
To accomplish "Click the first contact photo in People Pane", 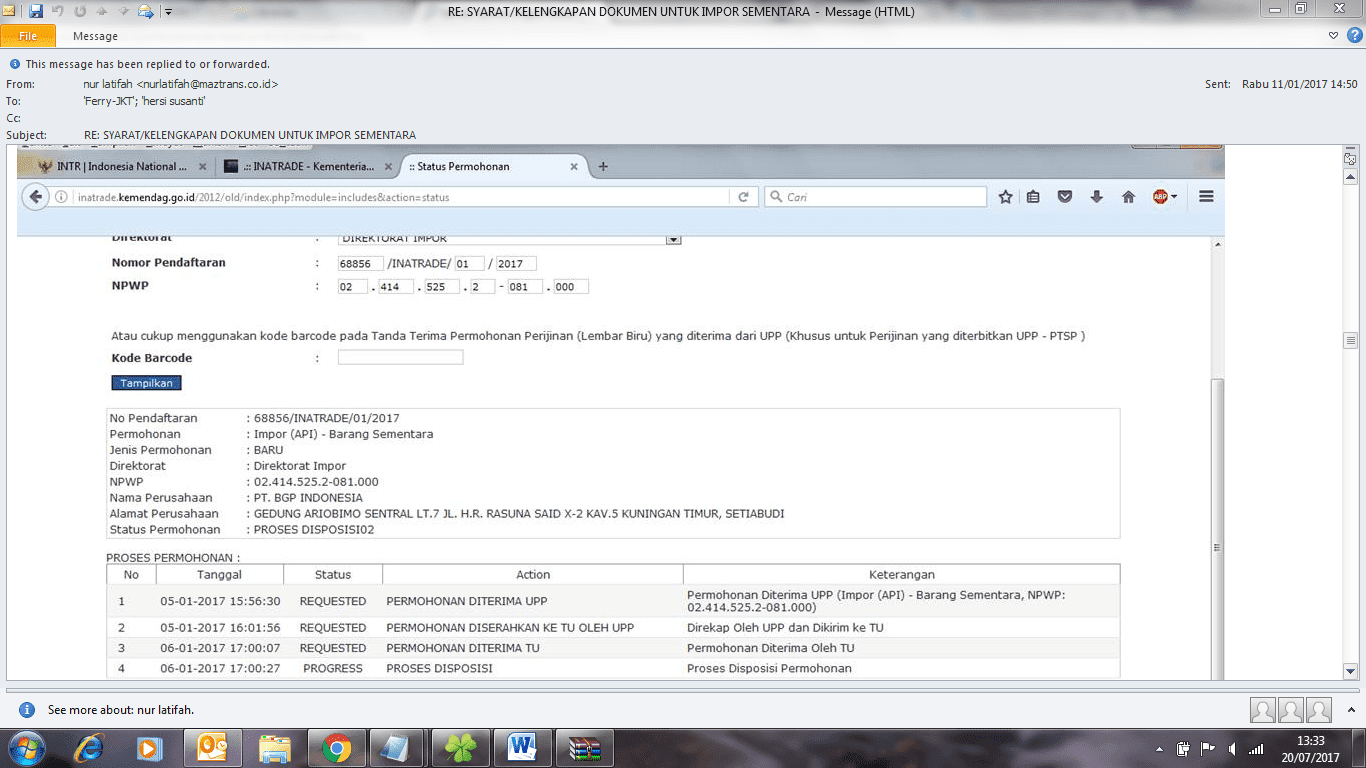I will 1263,710.
